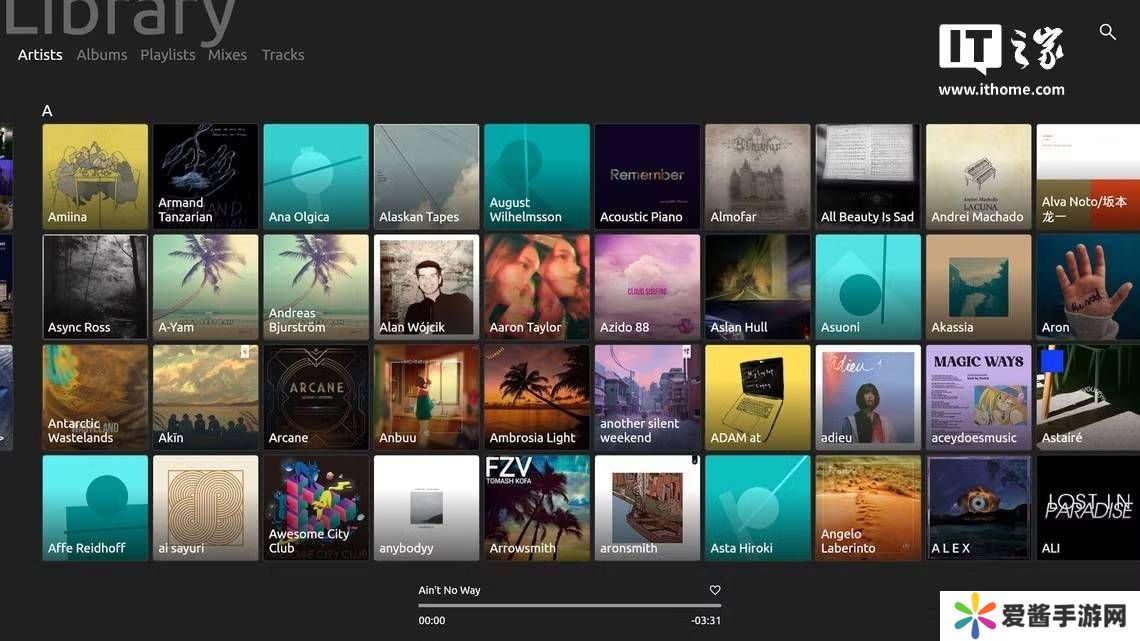Click the search magnifier icon
Image resolution: width=1140 pixels, height=641 pixels.
click(x=1107, y=32)
